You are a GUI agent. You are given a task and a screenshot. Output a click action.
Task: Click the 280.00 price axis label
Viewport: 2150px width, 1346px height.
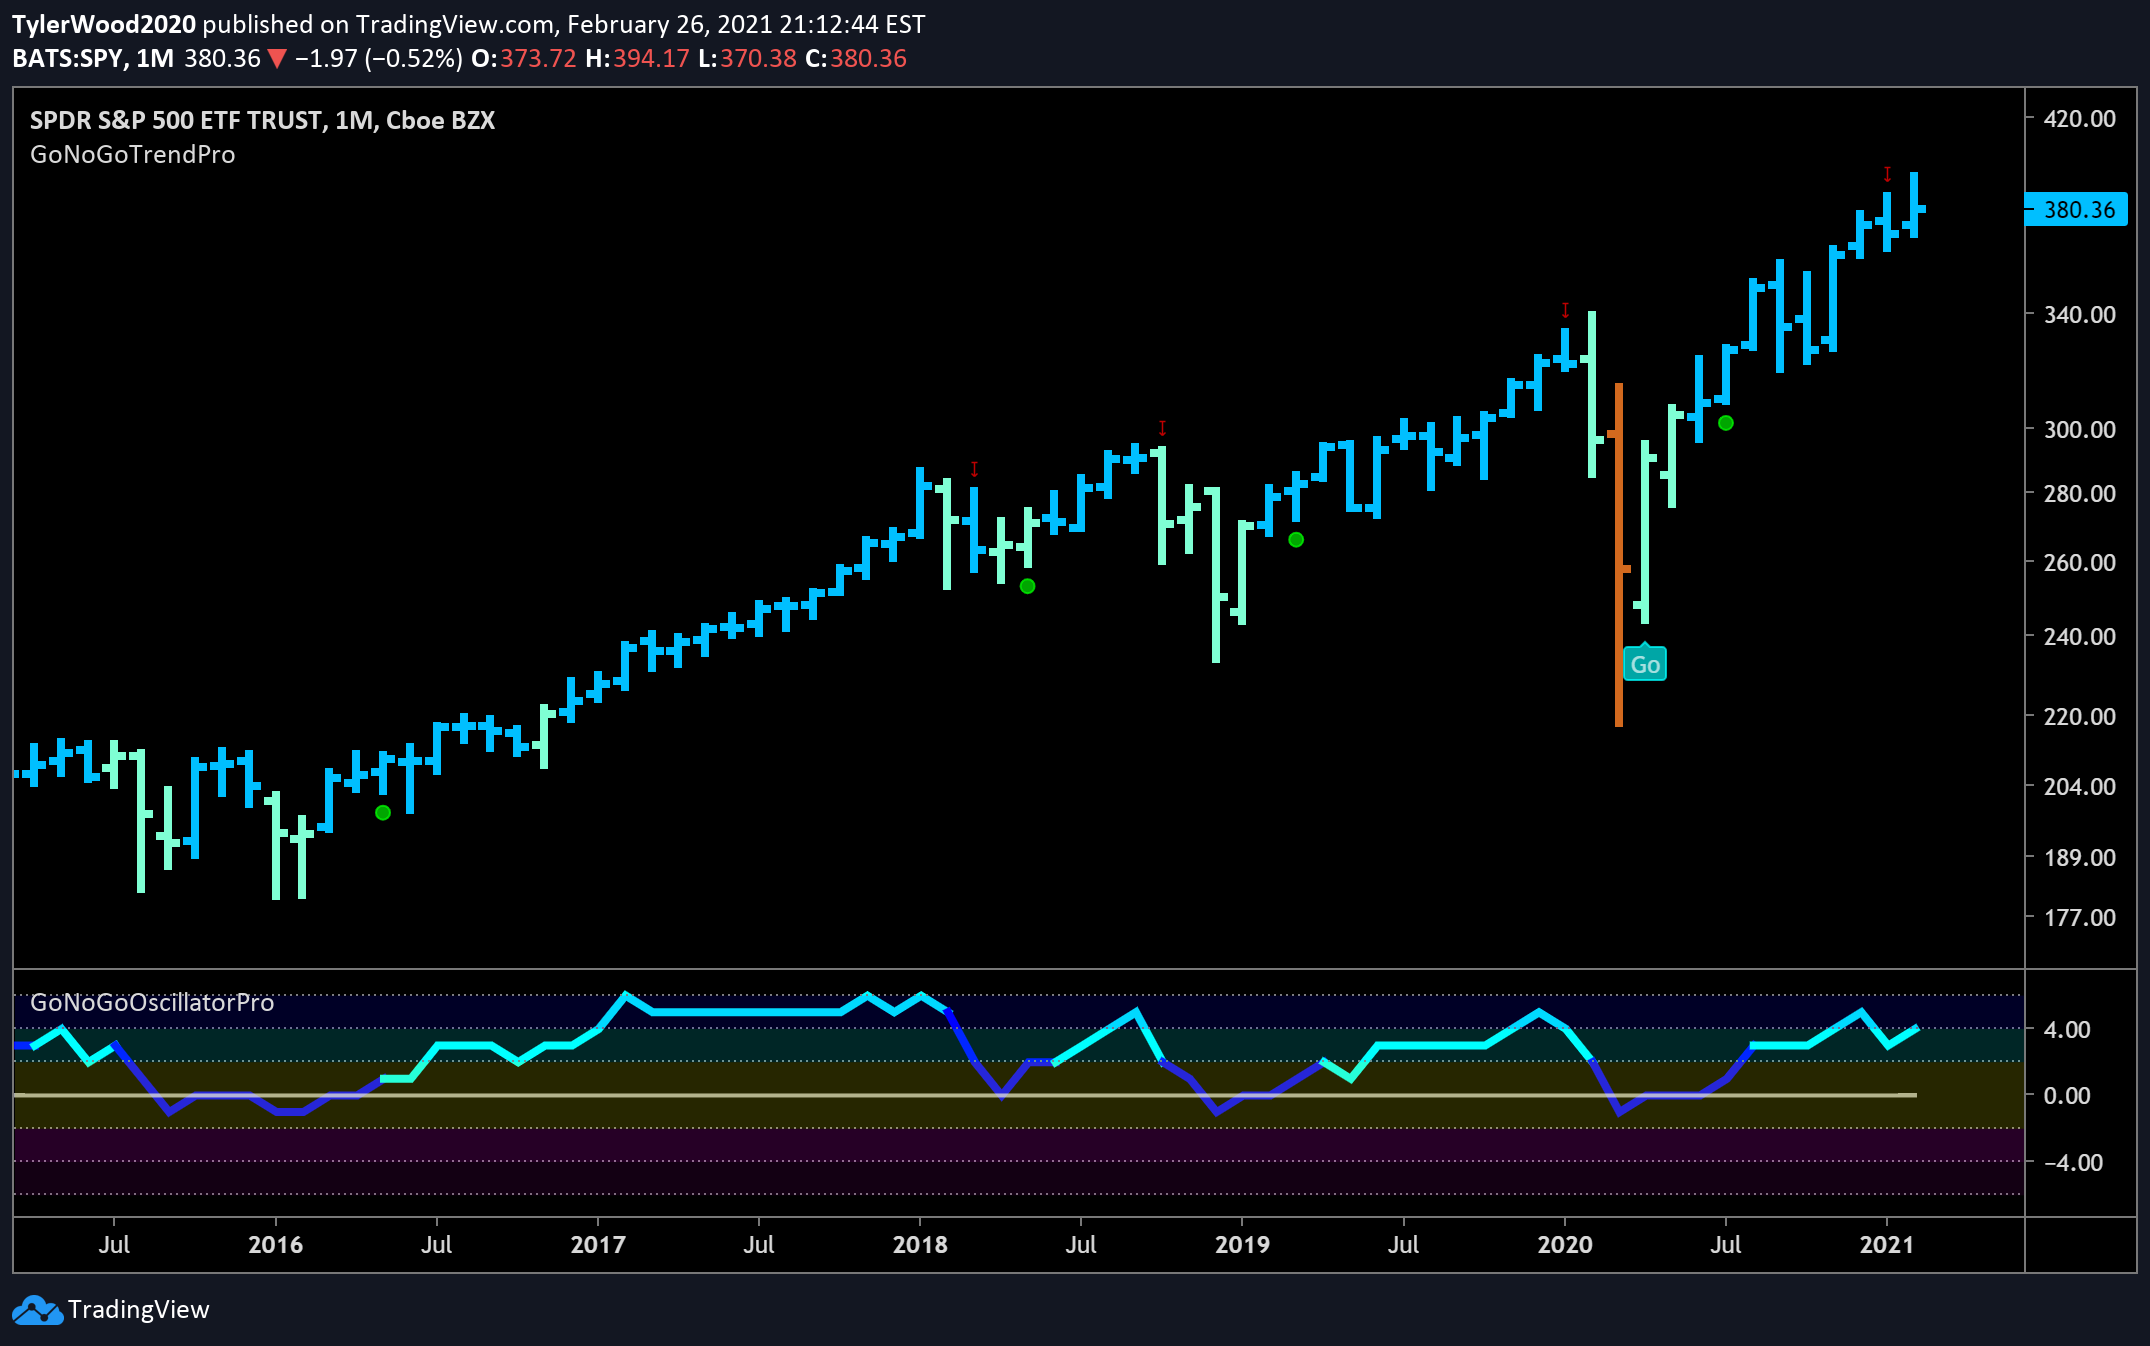tap(2080, 494)
